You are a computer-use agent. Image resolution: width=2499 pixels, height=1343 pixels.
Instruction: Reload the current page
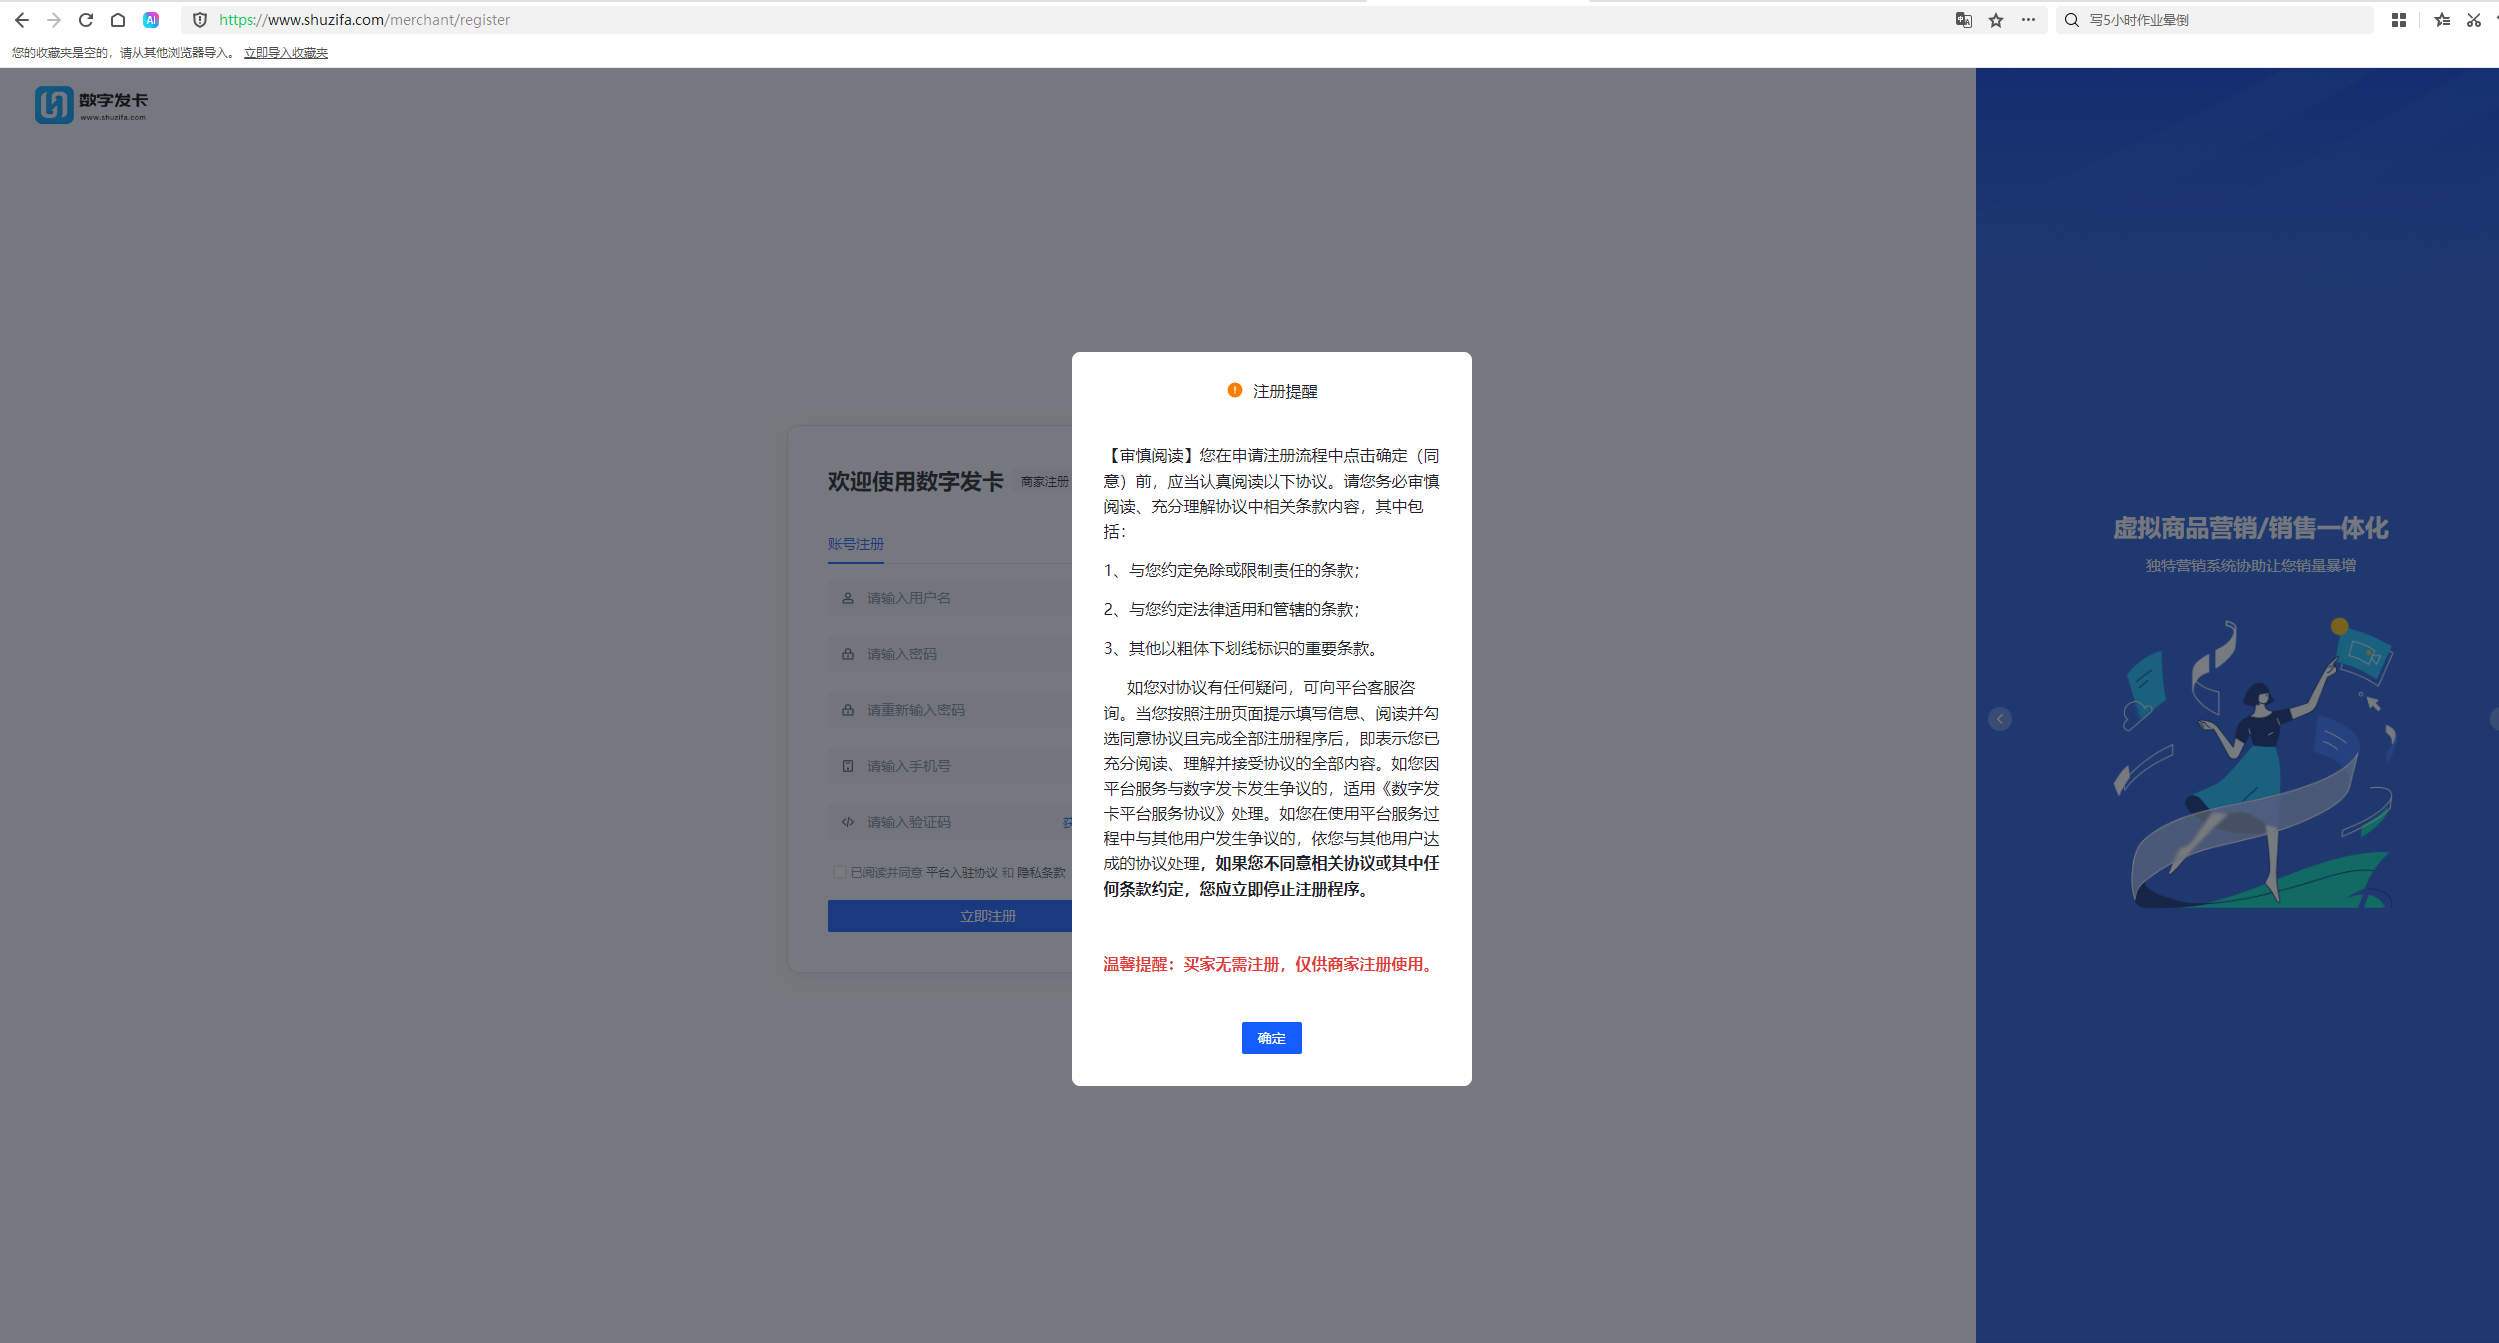[86, 20]
